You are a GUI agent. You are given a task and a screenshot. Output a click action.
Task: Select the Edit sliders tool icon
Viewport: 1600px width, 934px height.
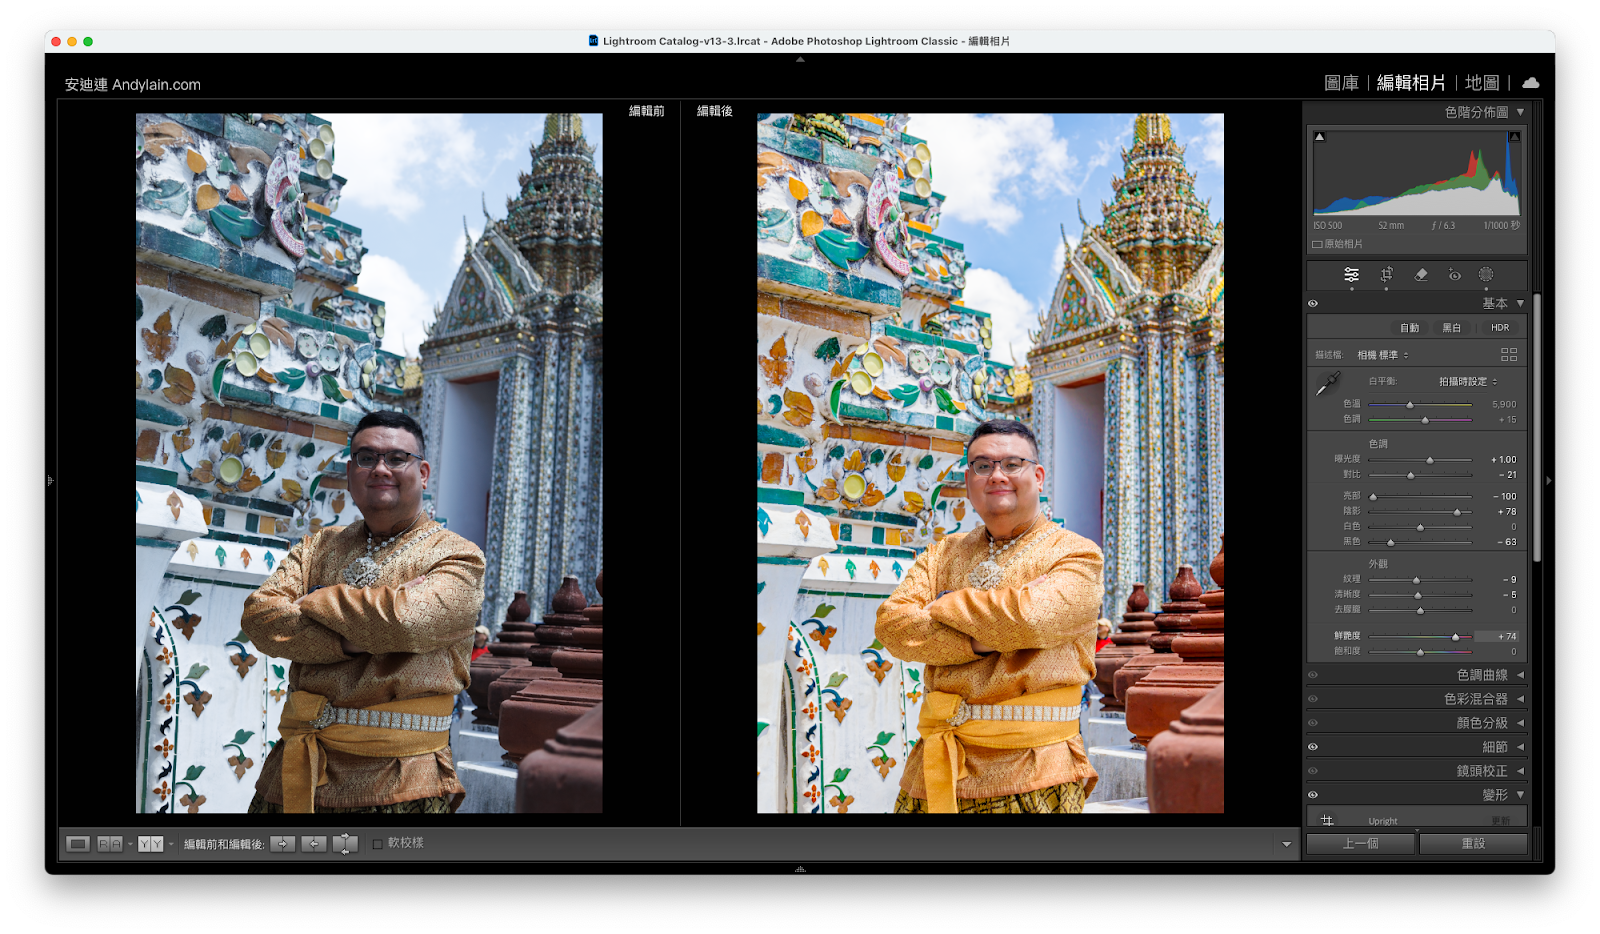1351,275
